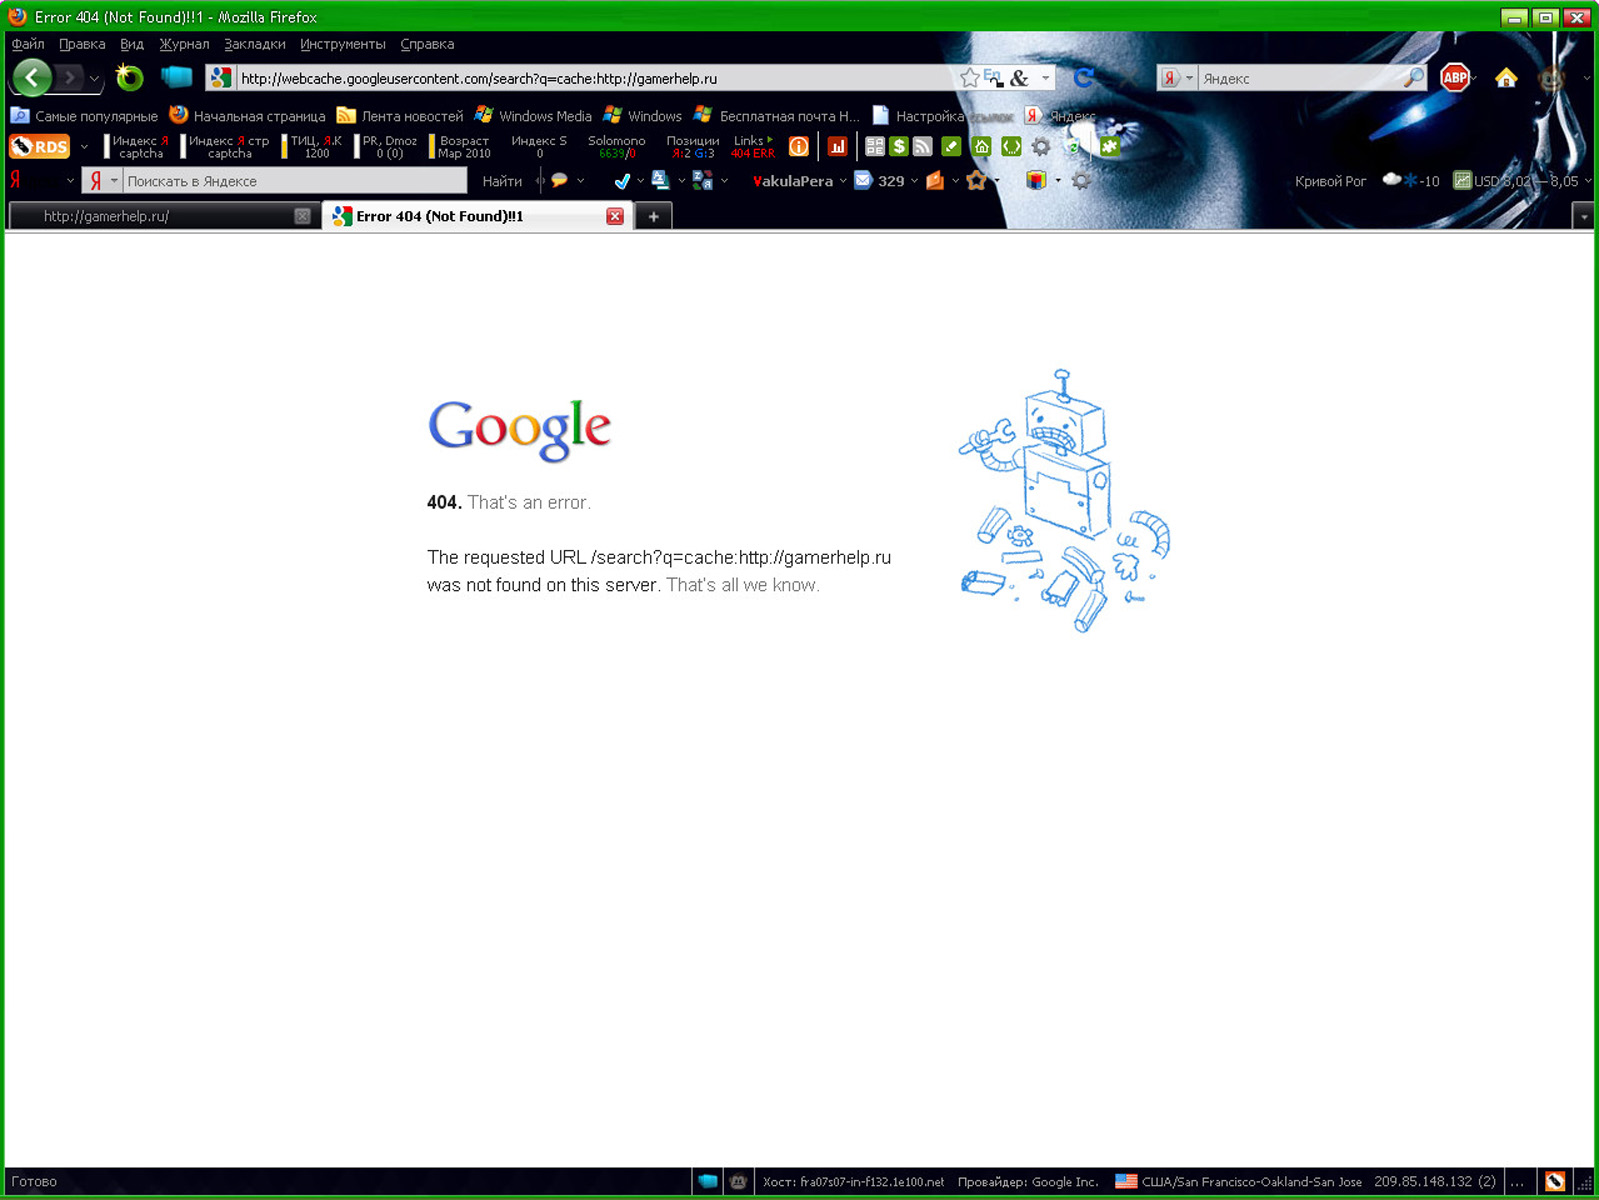
Task: Click the Google site favicon in address bar
Action: tap(221, 78)
